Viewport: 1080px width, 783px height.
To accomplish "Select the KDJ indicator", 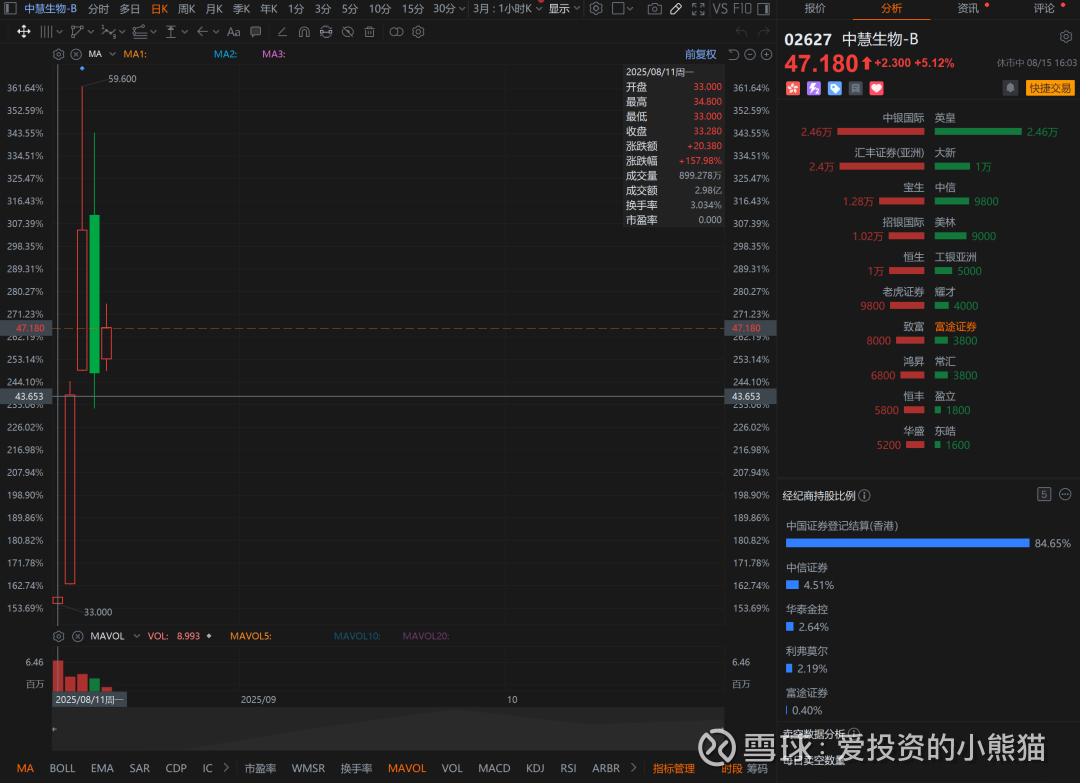I will [x=535, y=769].
